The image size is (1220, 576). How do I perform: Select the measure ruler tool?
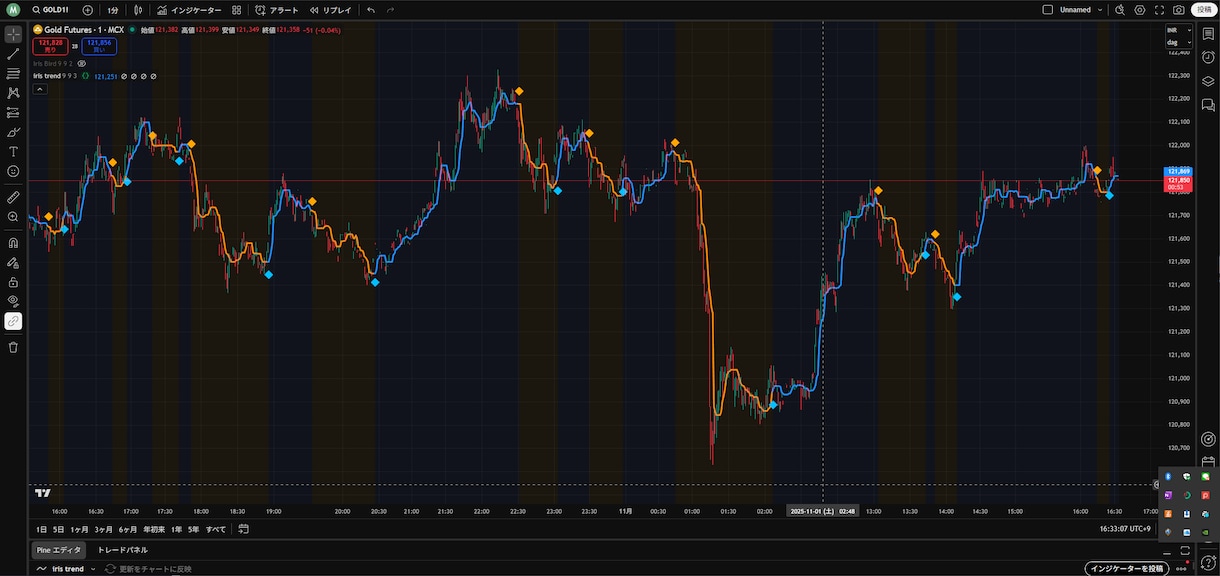[13, 197]
